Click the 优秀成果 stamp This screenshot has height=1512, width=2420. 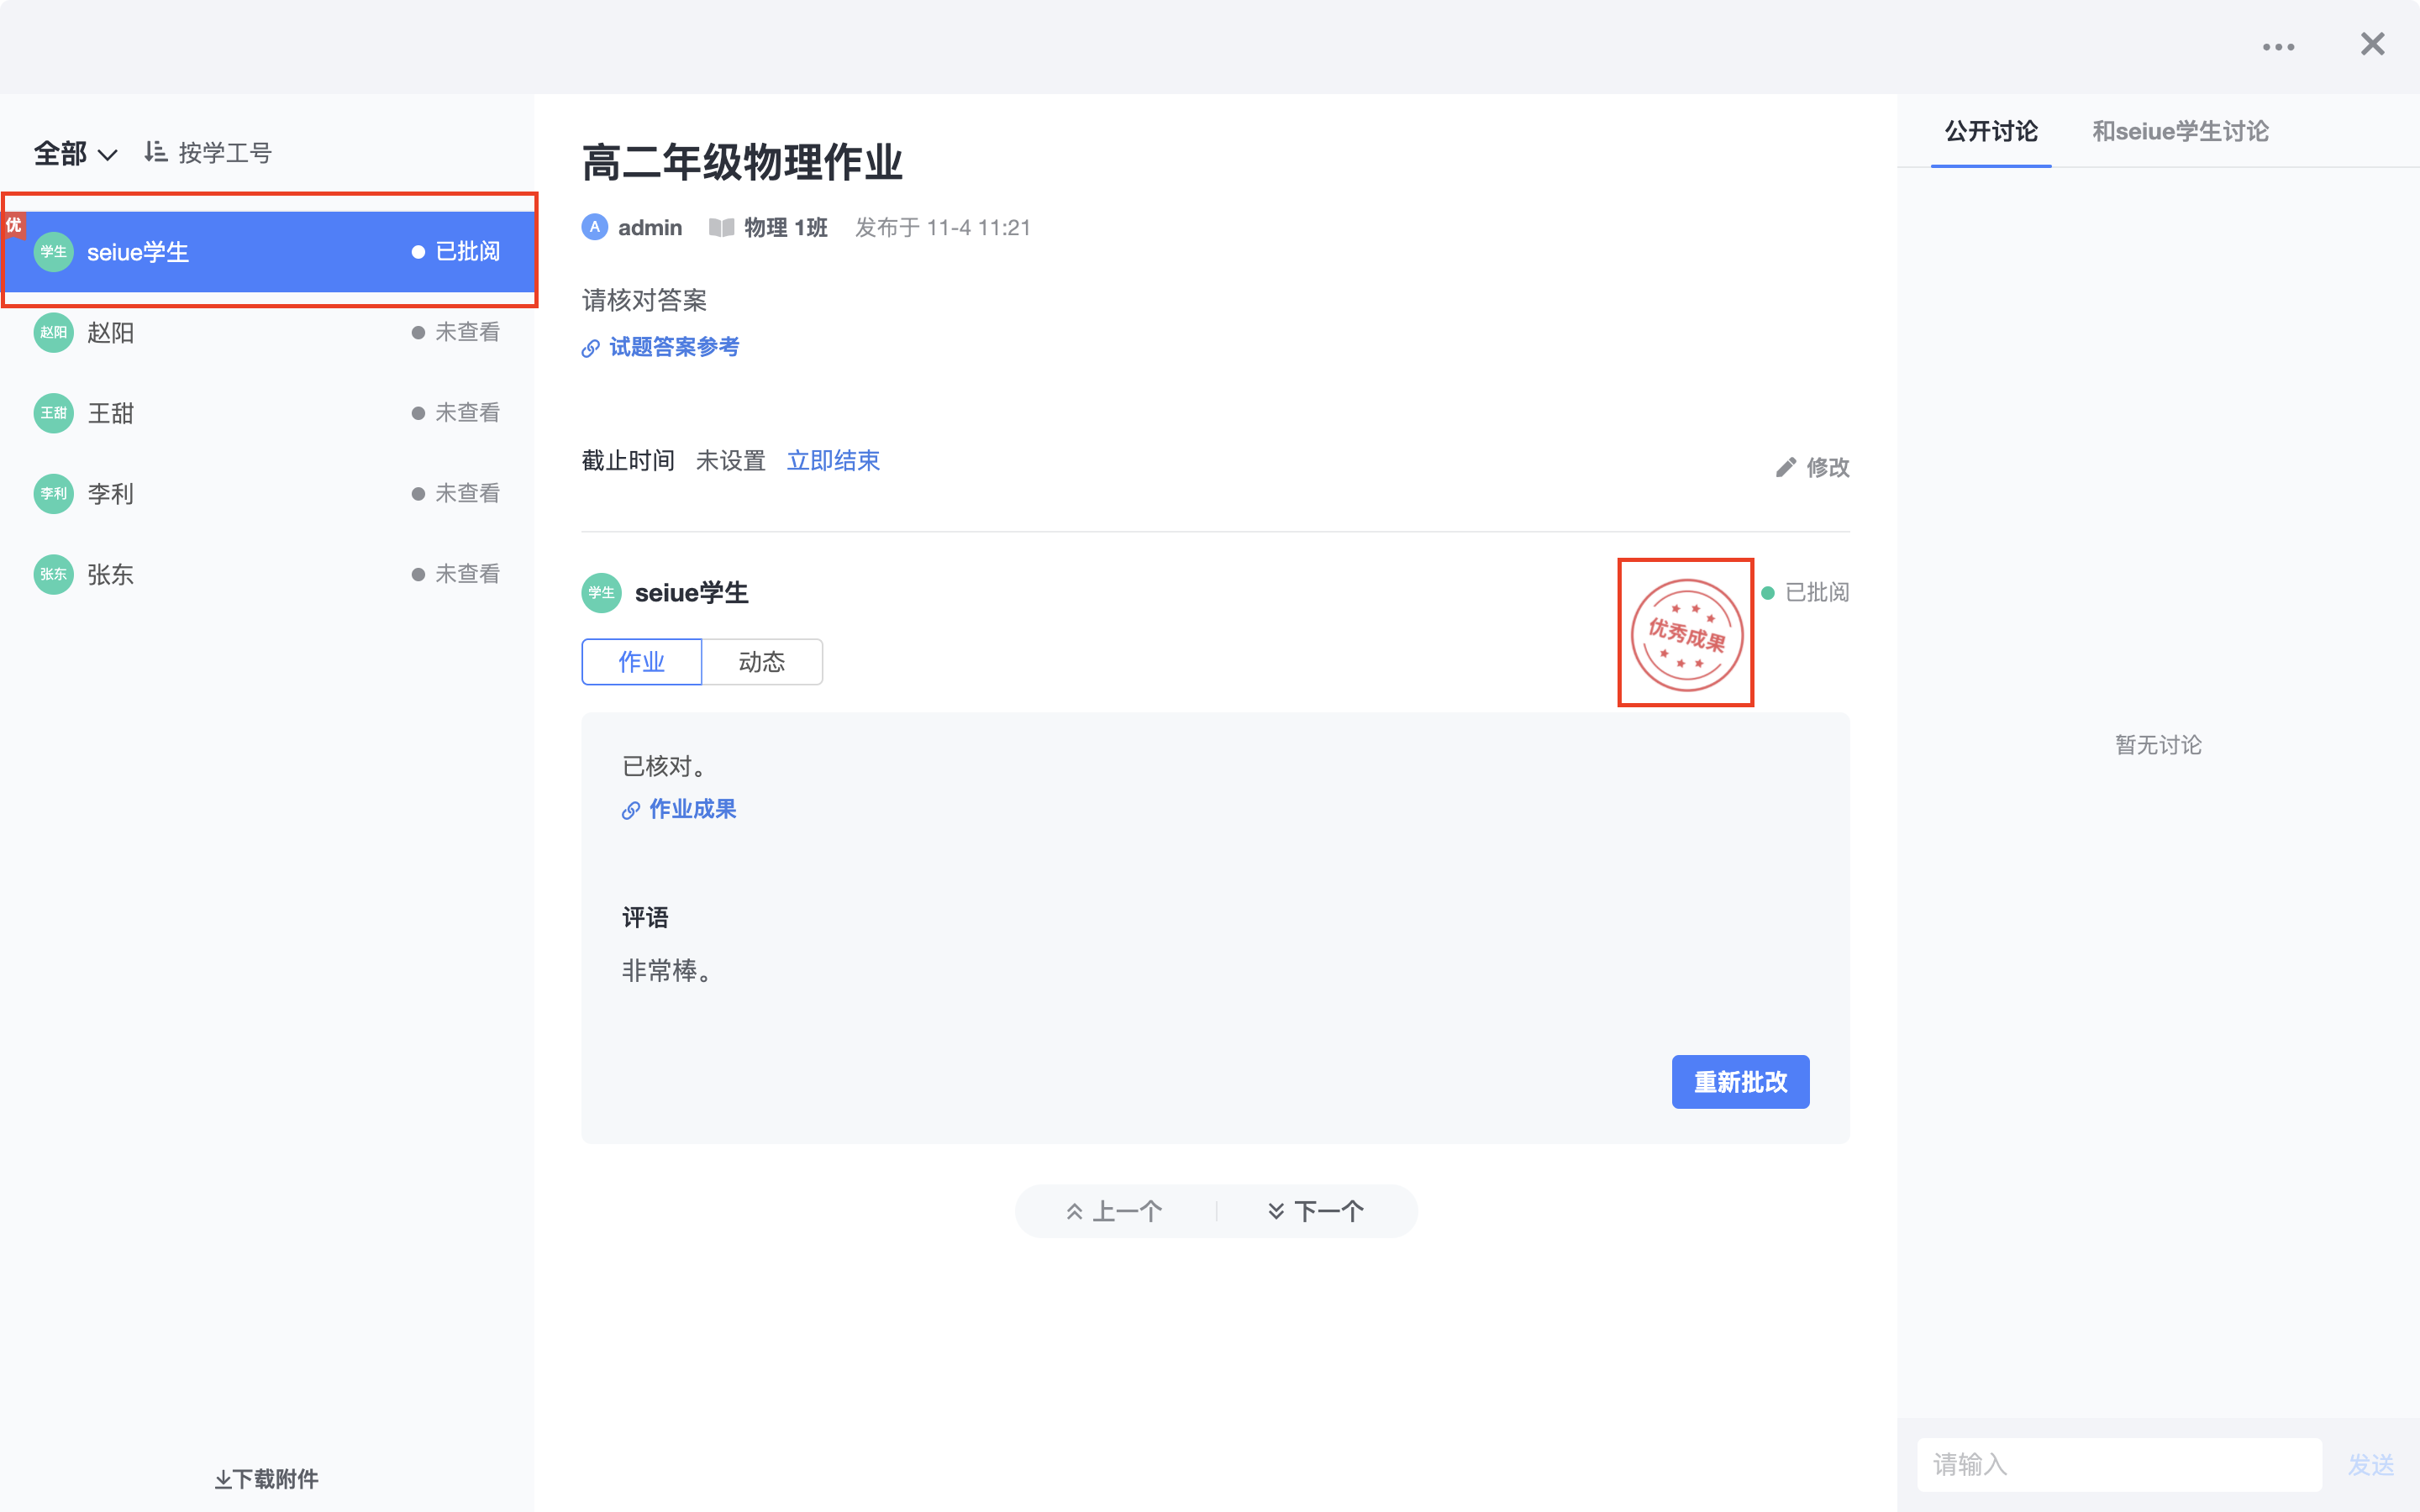click(1686, 634)
